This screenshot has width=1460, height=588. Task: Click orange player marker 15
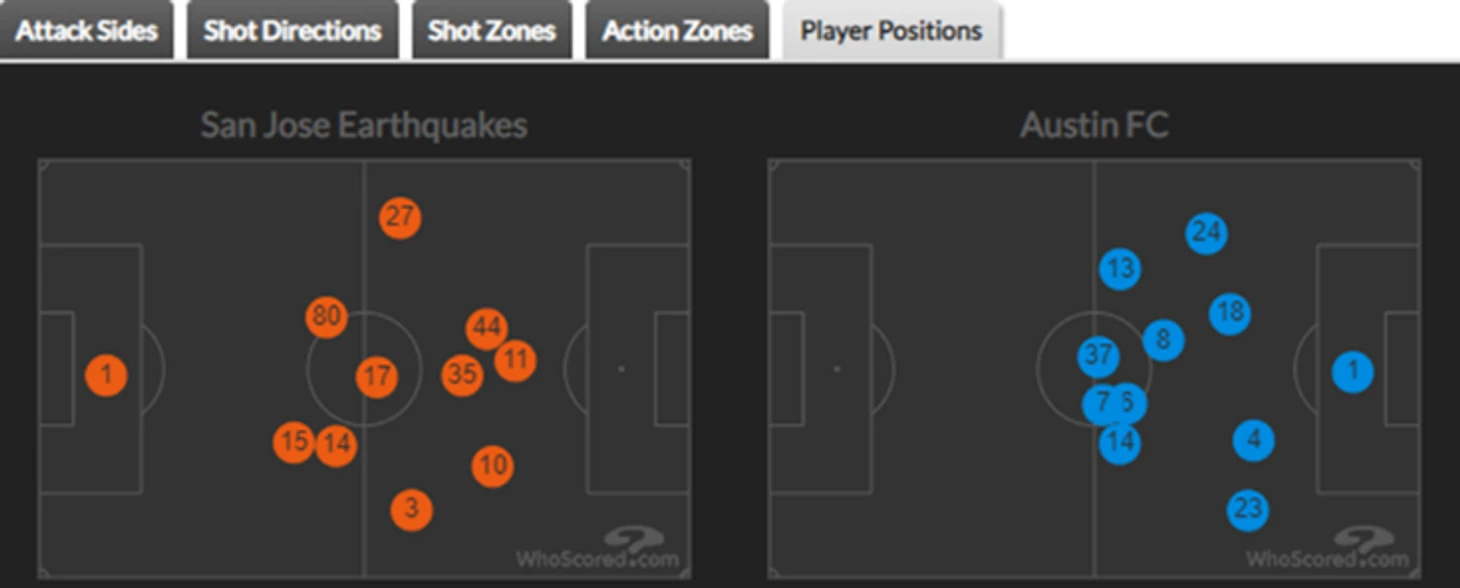click(x=294, y=443)
